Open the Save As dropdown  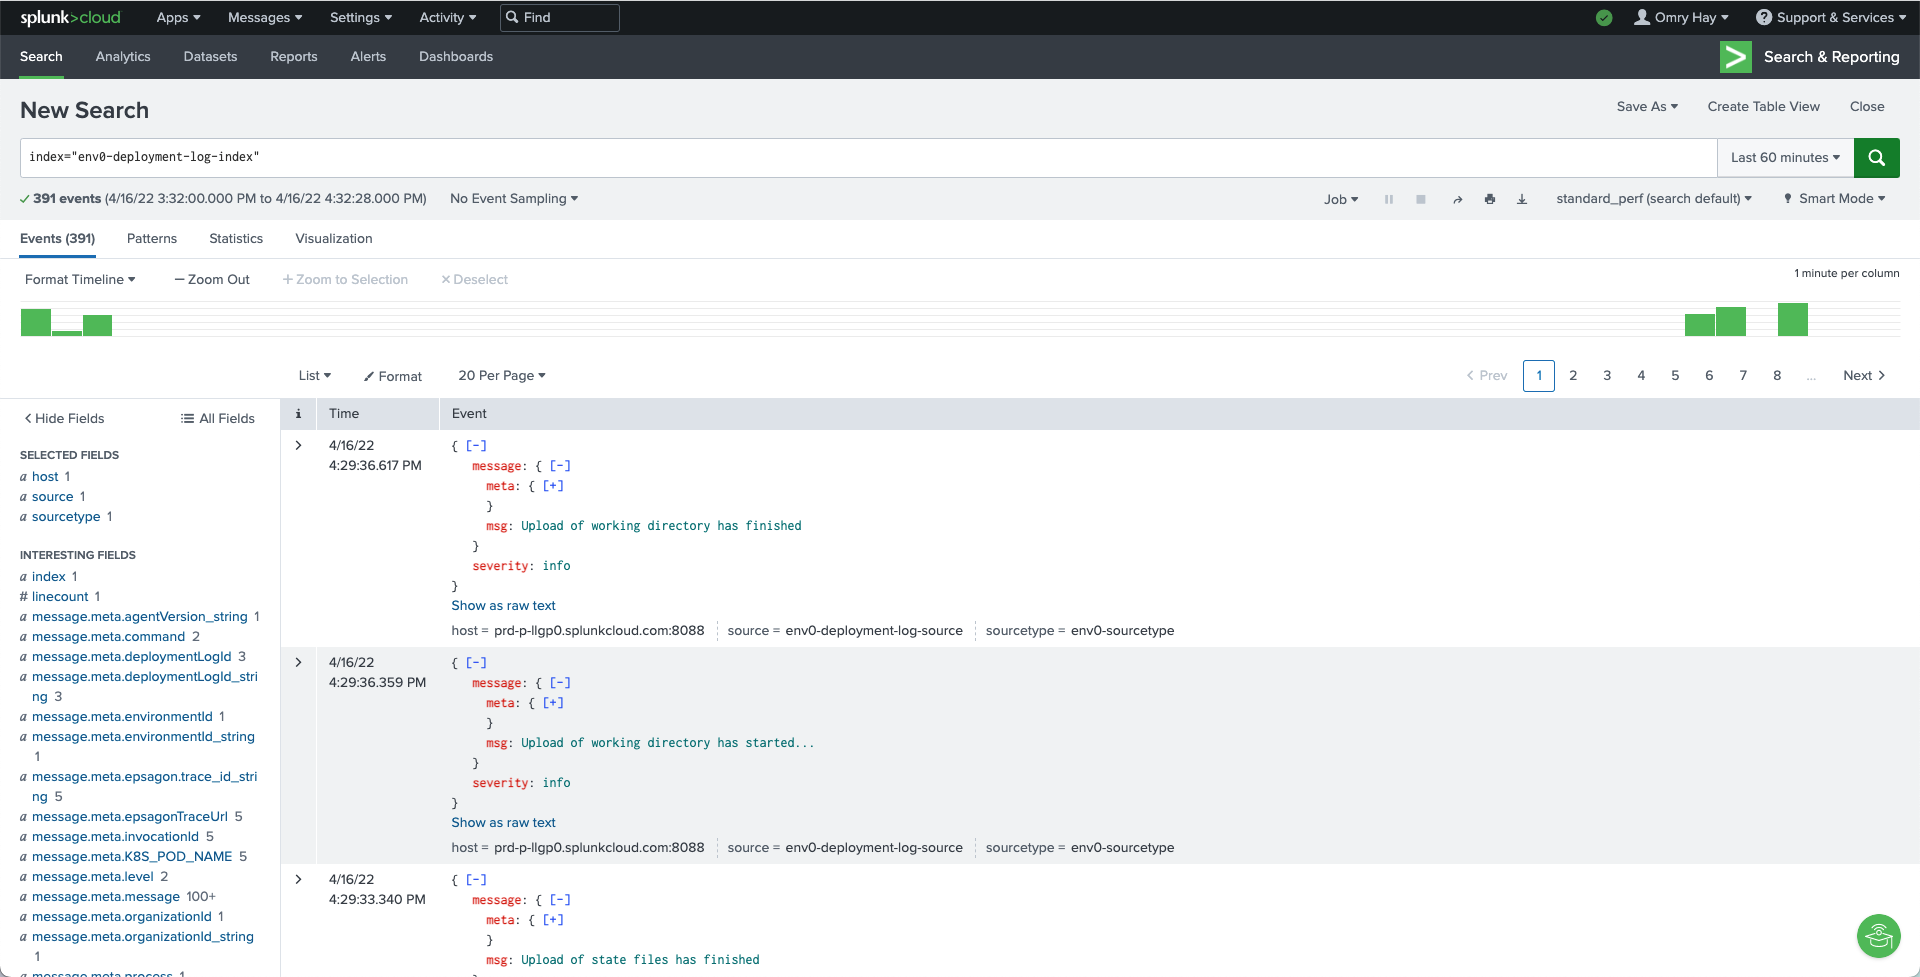click(x=1647, y=107)
